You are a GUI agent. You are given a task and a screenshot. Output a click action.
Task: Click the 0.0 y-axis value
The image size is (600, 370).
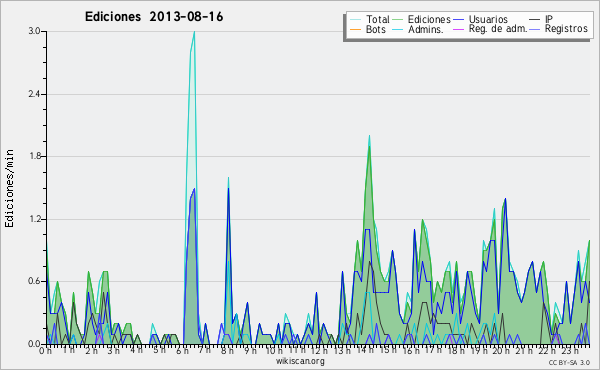[34, 344]
